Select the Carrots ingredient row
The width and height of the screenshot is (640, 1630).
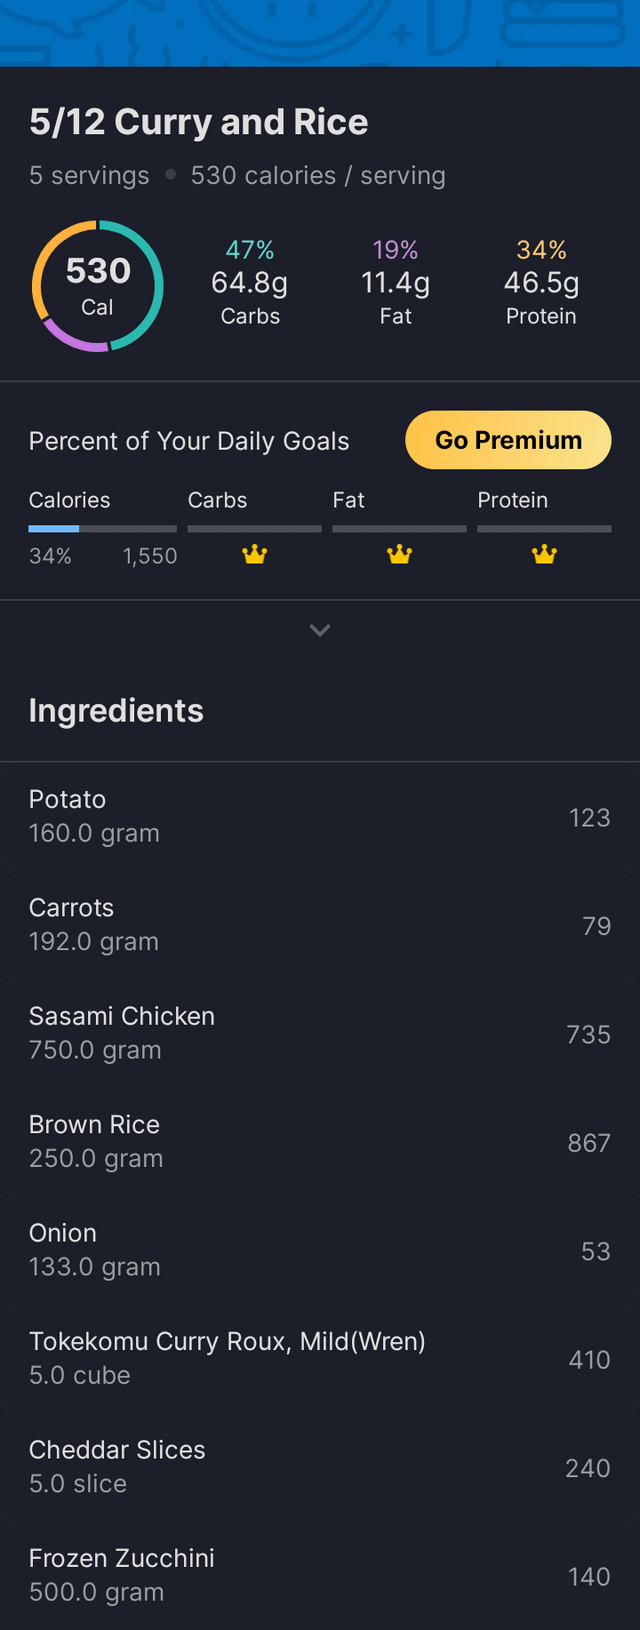320,925
